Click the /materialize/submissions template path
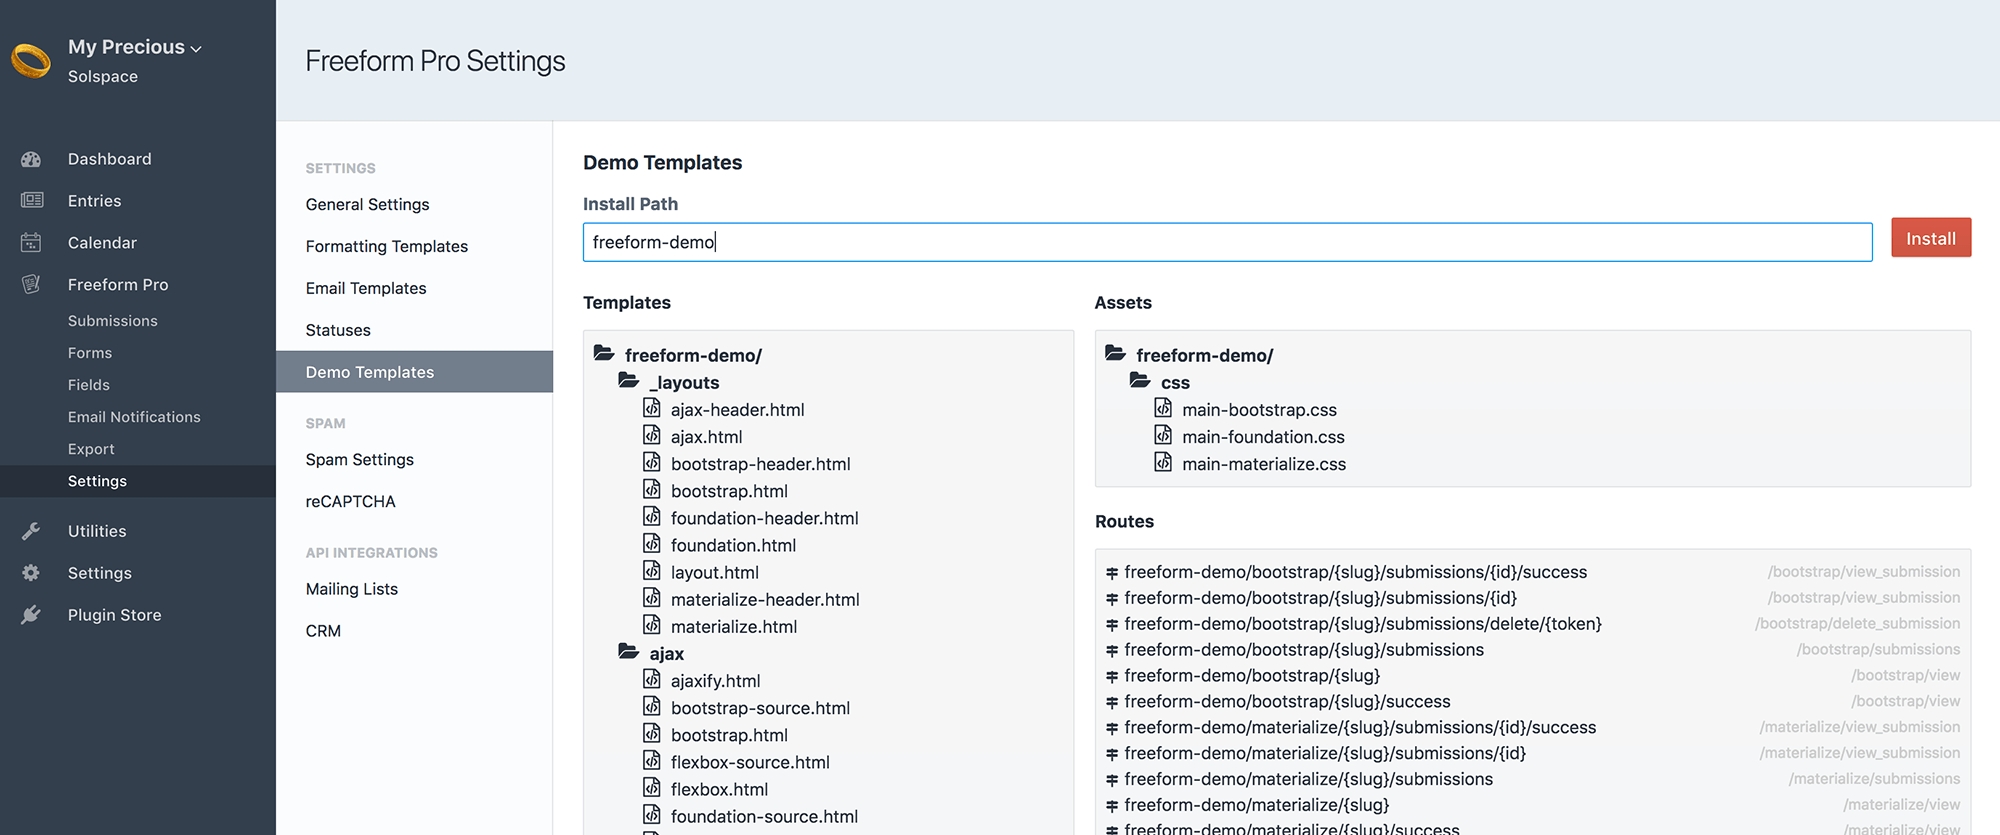The width and height of the screenshot is (2000, 835). point(1874,779)
